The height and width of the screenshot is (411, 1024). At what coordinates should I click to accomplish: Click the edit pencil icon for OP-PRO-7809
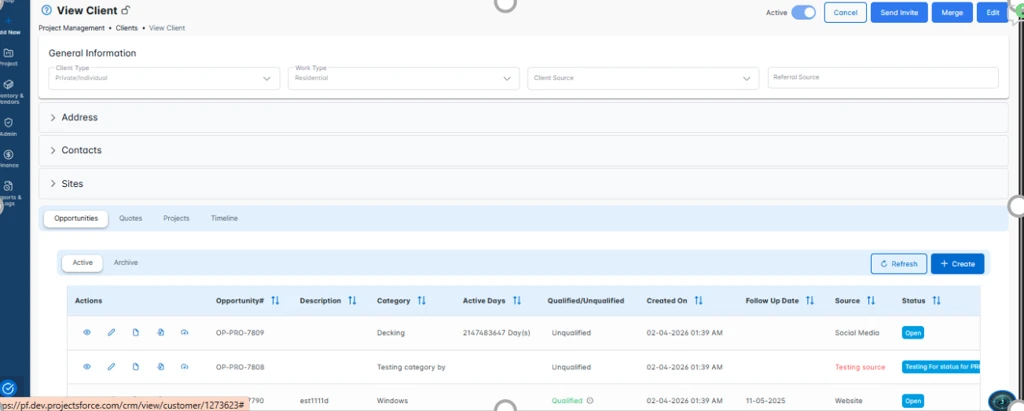111,331
